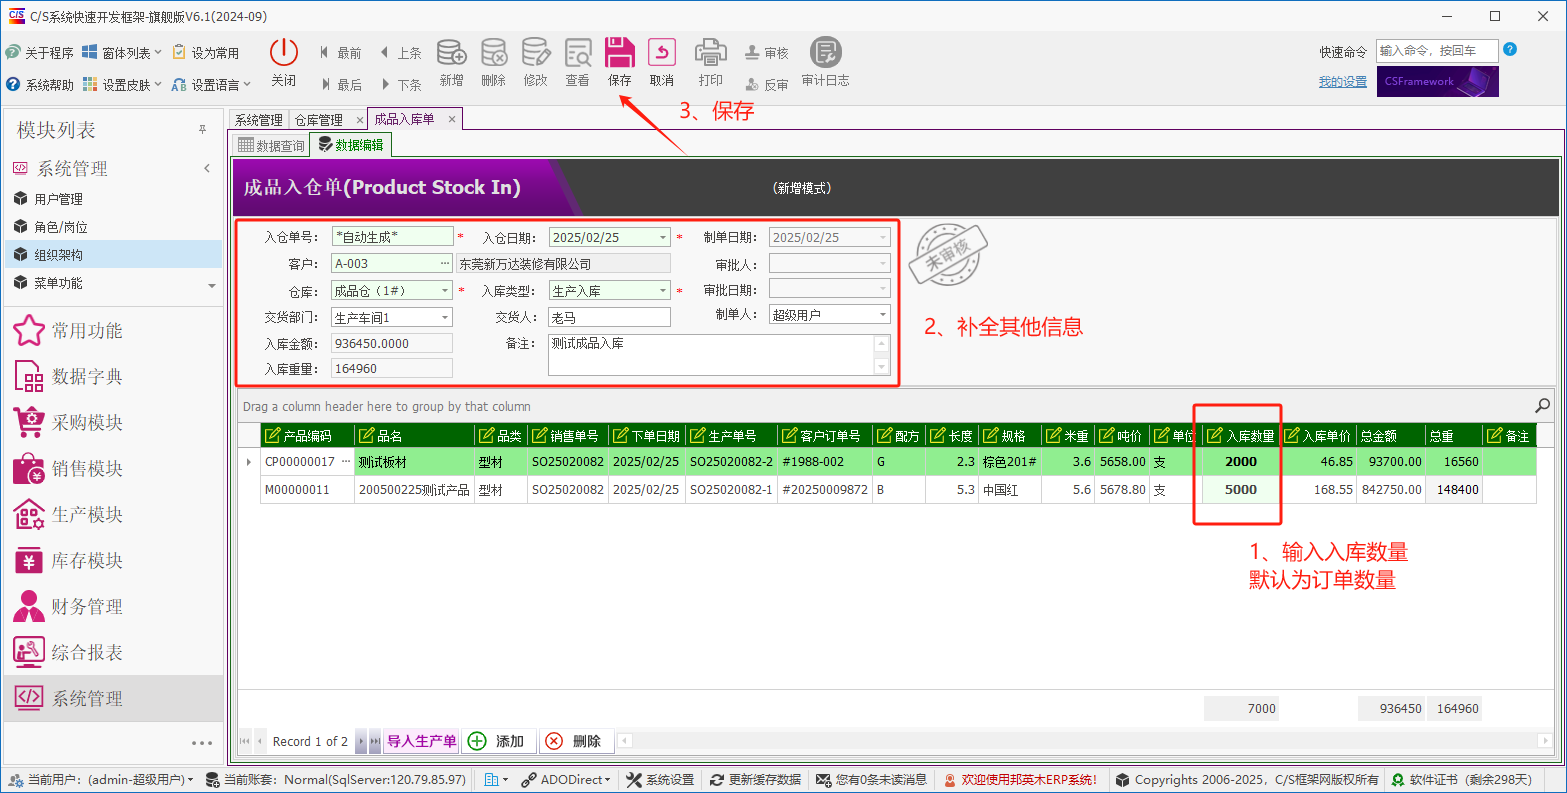
Task: Open Menu functions (菜单功能)
Action: coord(113,283)
